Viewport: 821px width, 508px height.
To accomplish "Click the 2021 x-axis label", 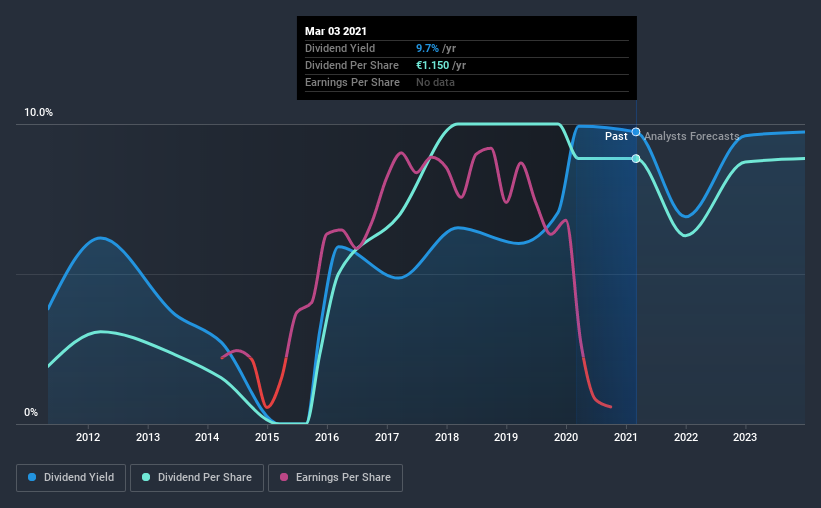I will (x=626, y=437).
